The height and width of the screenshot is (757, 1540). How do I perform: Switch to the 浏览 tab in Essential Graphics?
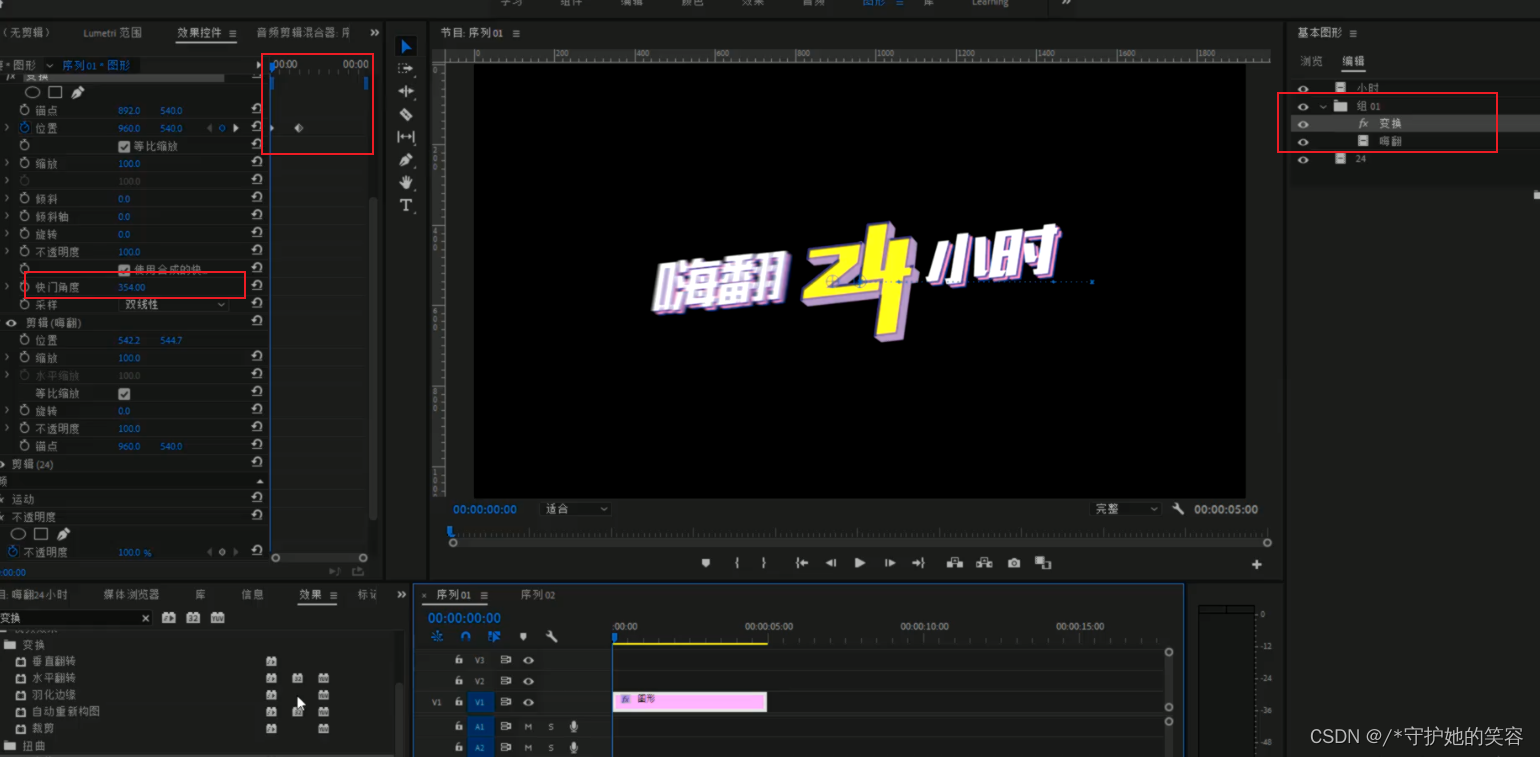[x=1311, y=61]
